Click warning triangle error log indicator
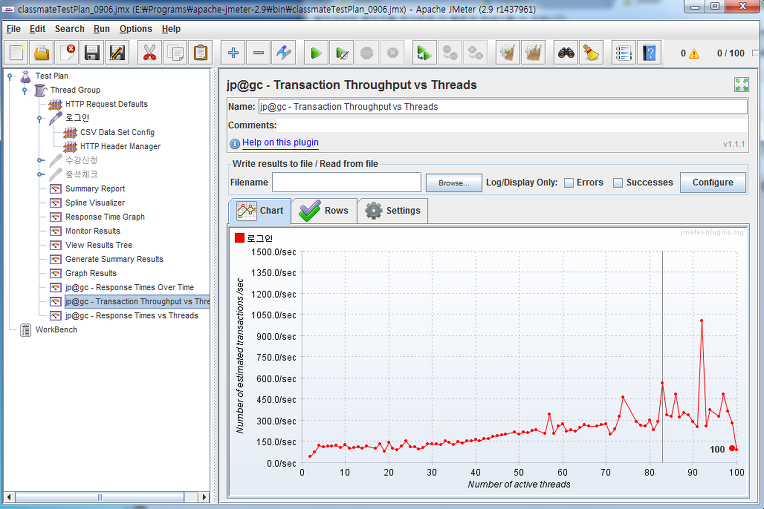The image size is (764, 509). click(694, 54)
